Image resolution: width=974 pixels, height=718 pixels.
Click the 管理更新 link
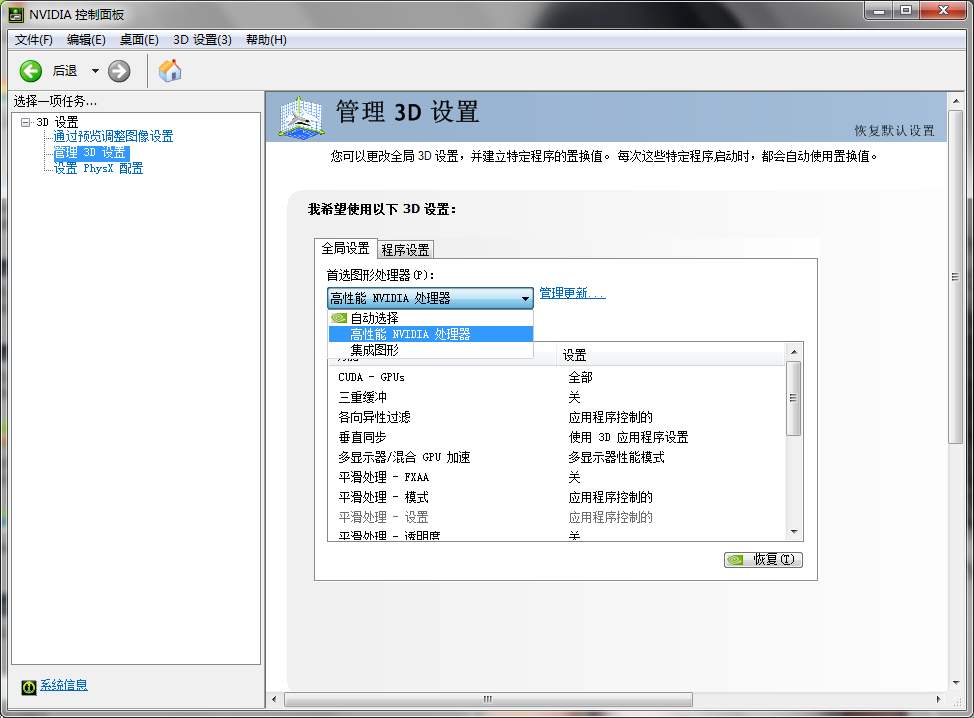[572, 293]
